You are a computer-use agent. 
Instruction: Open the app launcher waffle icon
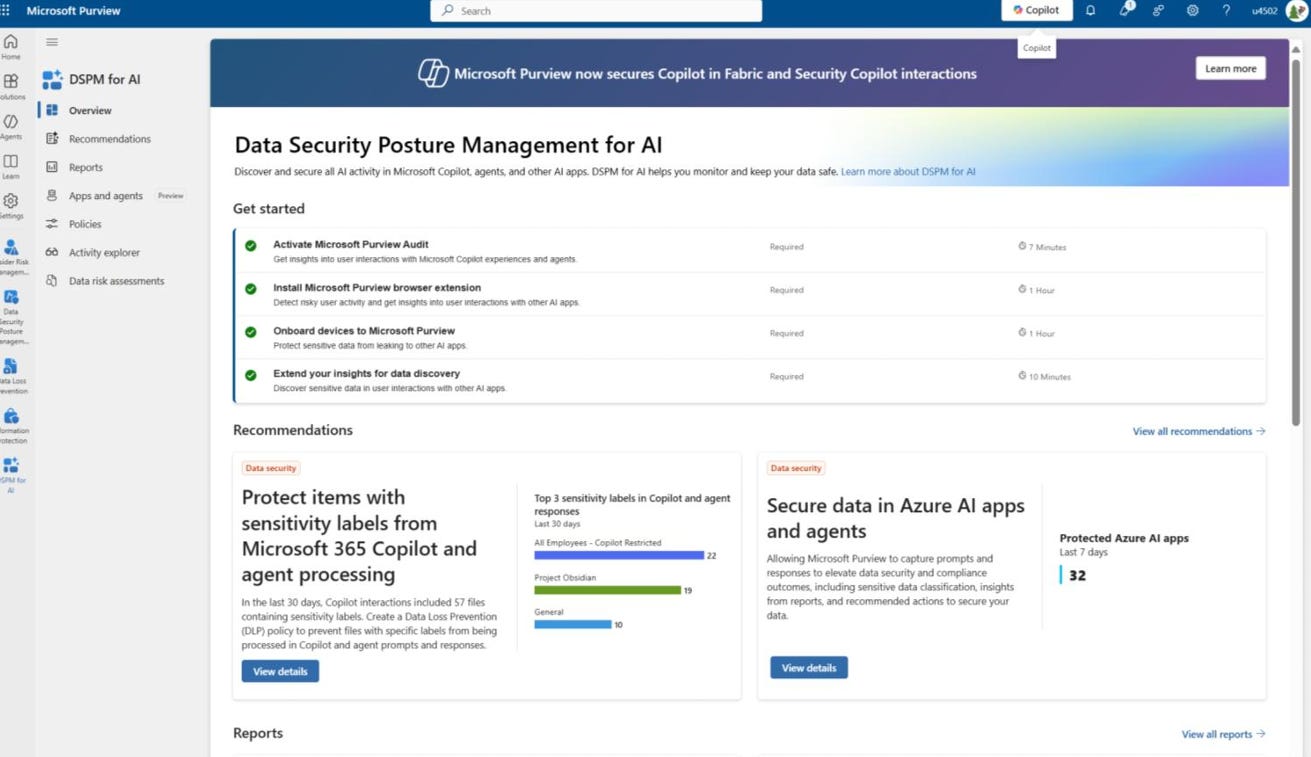click(7, 10)
